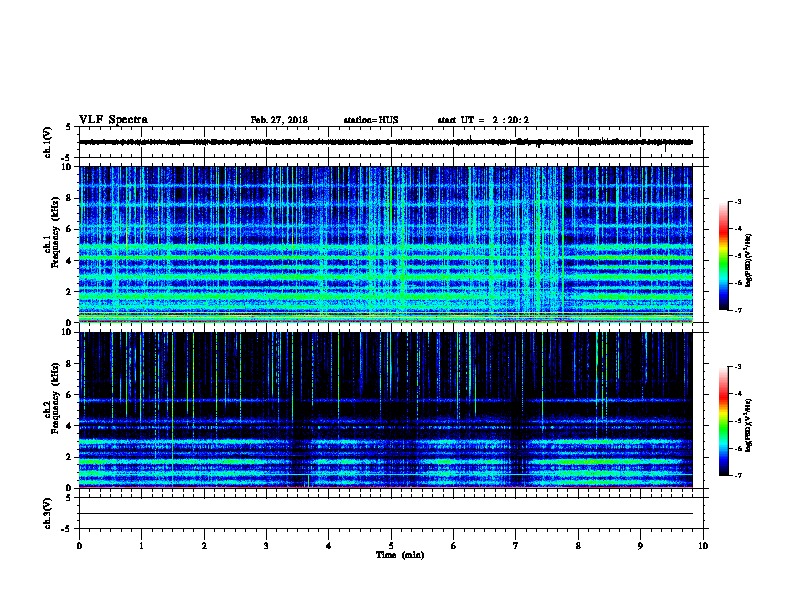Click the ch.2 "Frequency (kHz)" axis label
This screenshot has height=612, width=792.
tap(56, 398)
